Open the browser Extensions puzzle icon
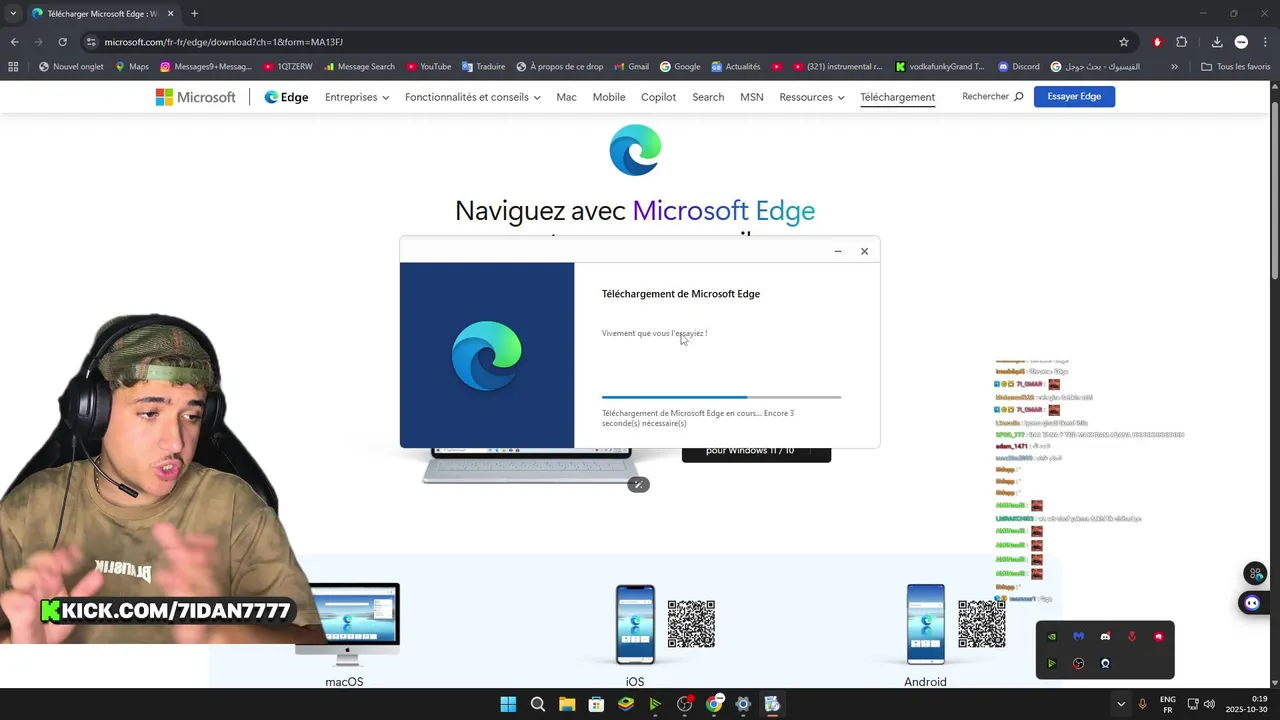The width and height of the screenshot is (1280, 720). coord(1181,42)
